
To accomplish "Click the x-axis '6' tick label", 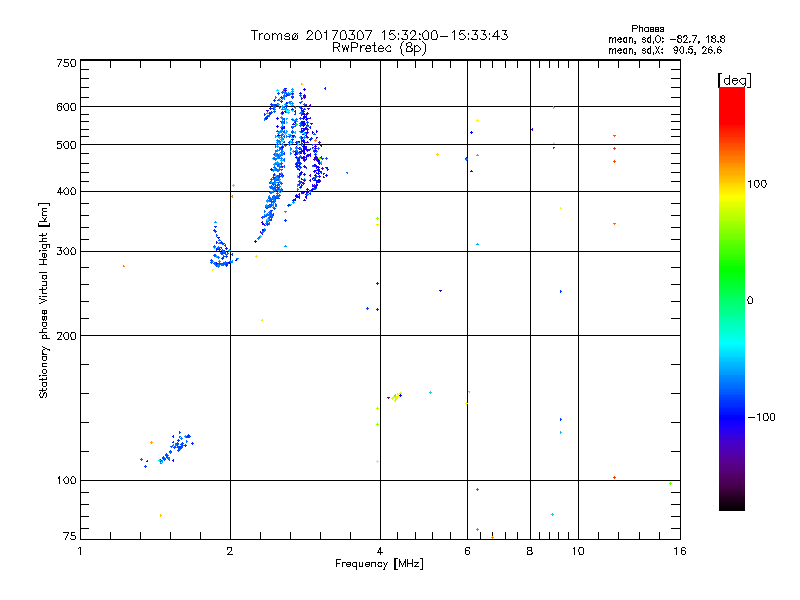I will coord(467,551).
